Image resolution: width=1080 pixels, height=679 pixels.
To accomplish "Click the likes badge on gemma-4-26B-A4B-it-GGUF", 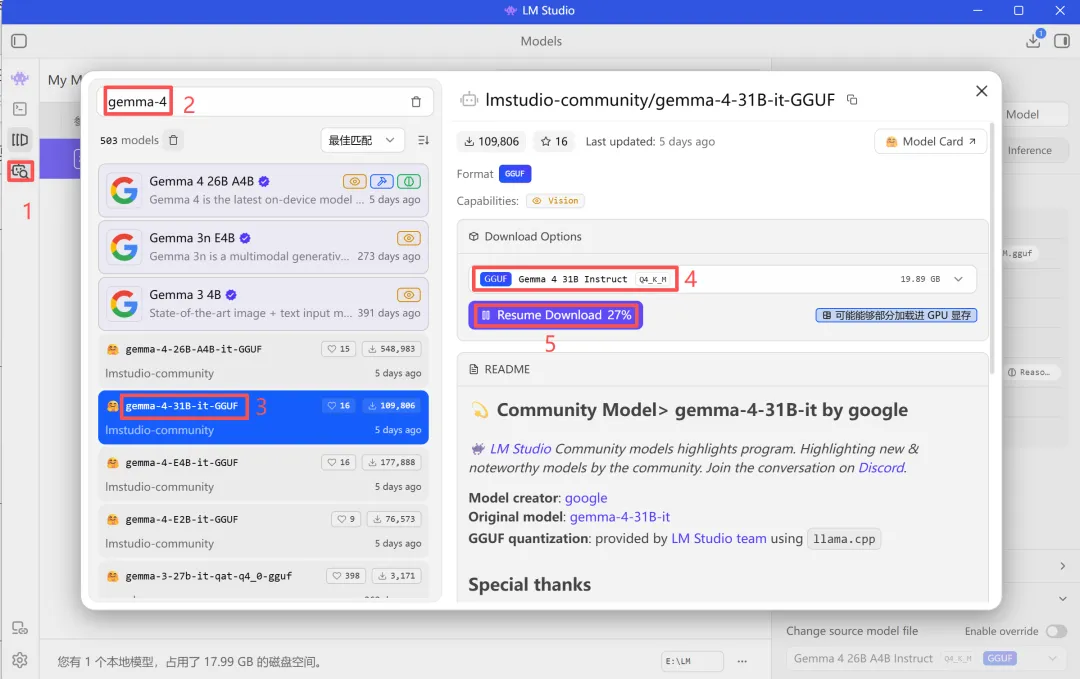I will coord(338,349).
